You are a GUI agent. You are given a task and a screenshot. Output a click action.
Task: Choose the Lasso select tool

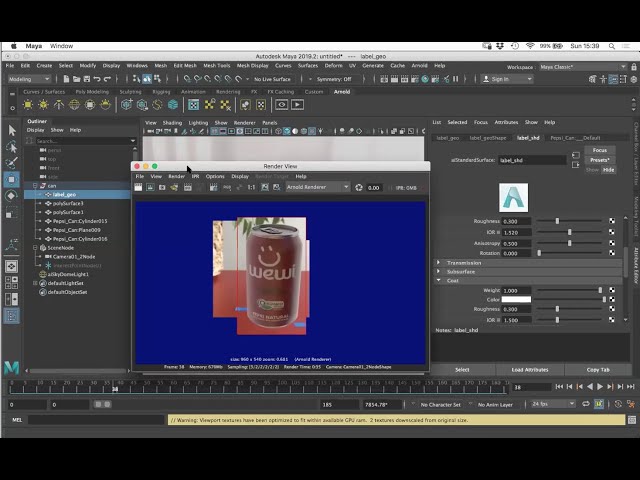click(x=12, y=147)
